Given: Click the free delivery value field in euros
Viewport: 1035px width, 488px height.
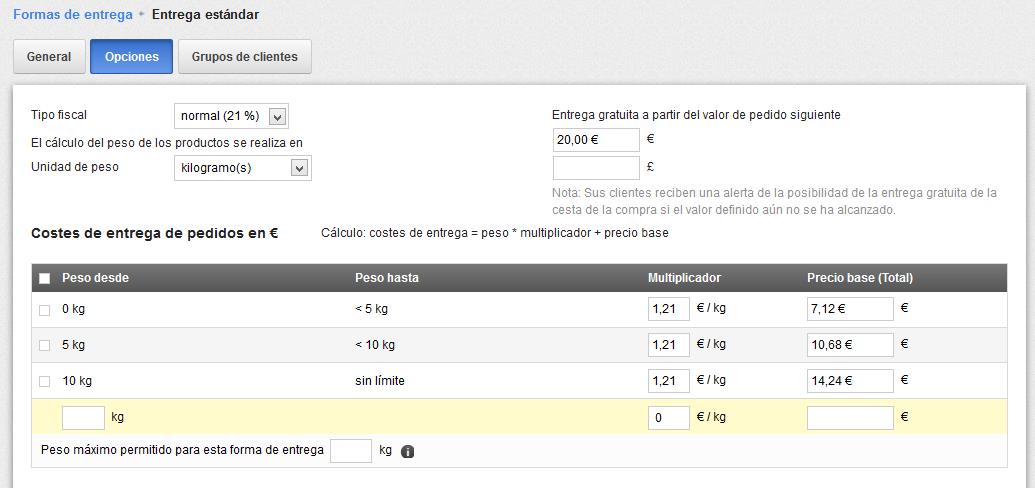Looking at the screenshot, I should (x=595, y=140).
